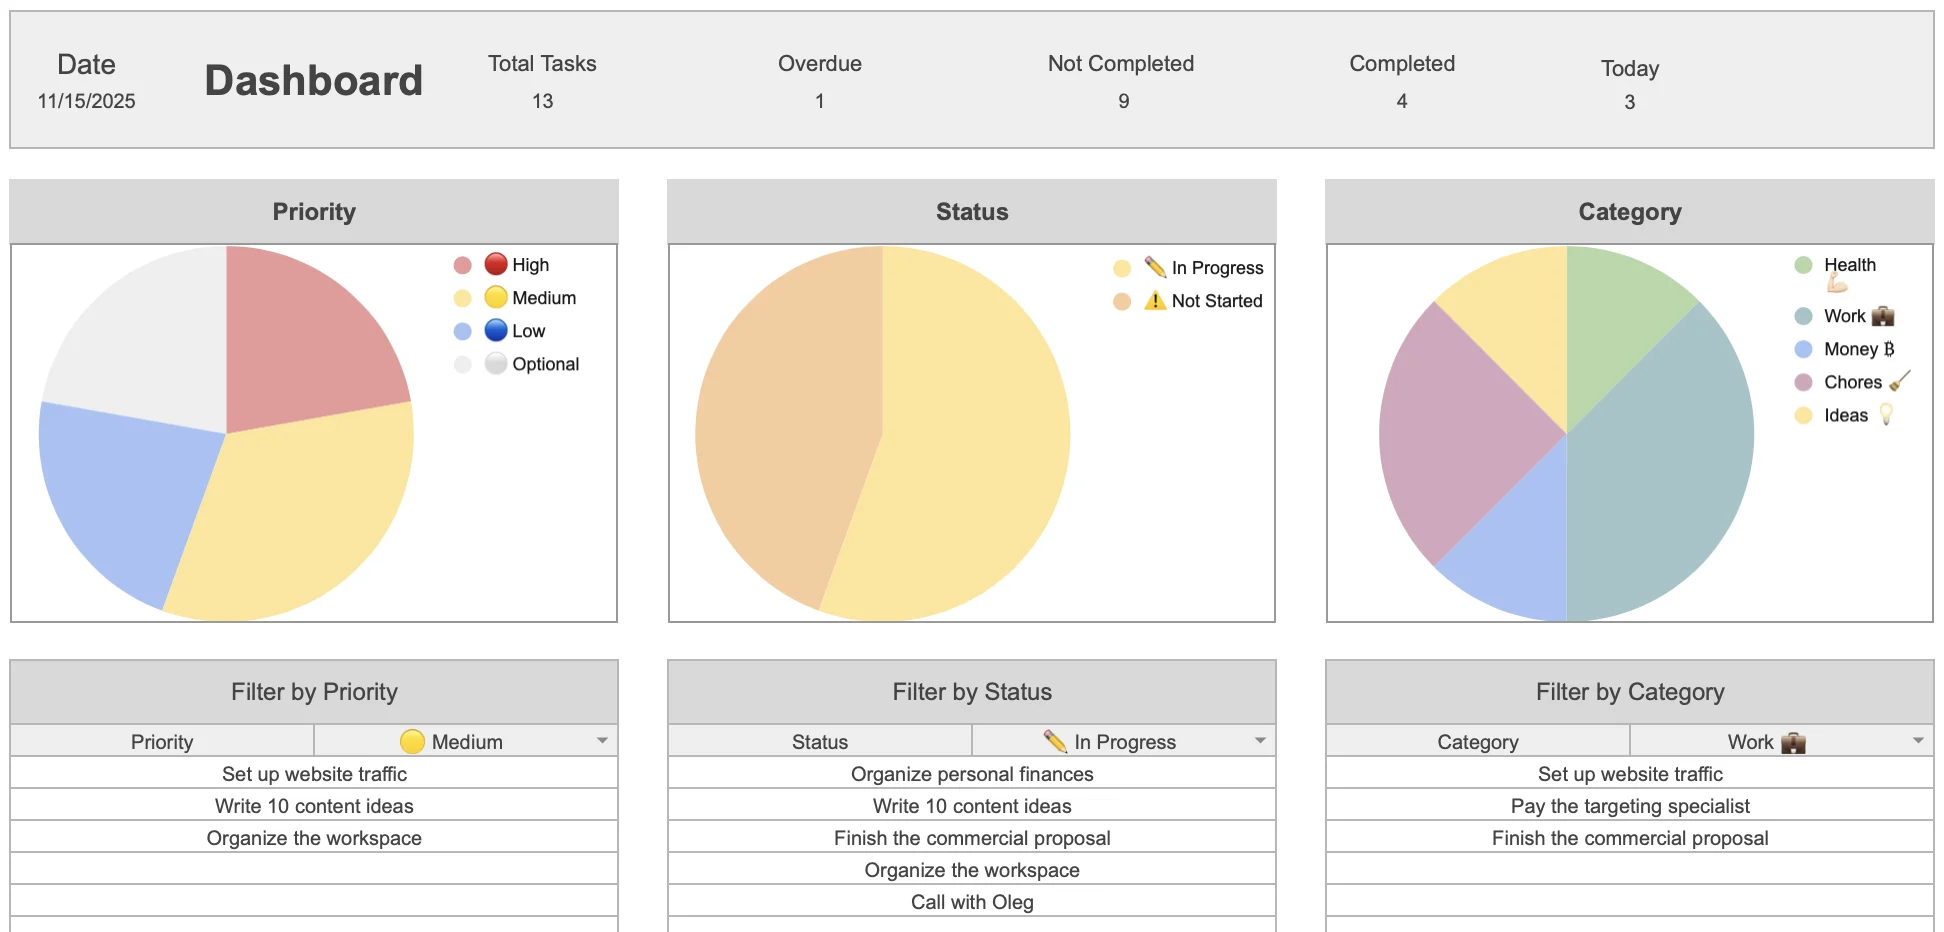Click the red High priority ball icon
The image size is (1944, 932).
point(496,264)
